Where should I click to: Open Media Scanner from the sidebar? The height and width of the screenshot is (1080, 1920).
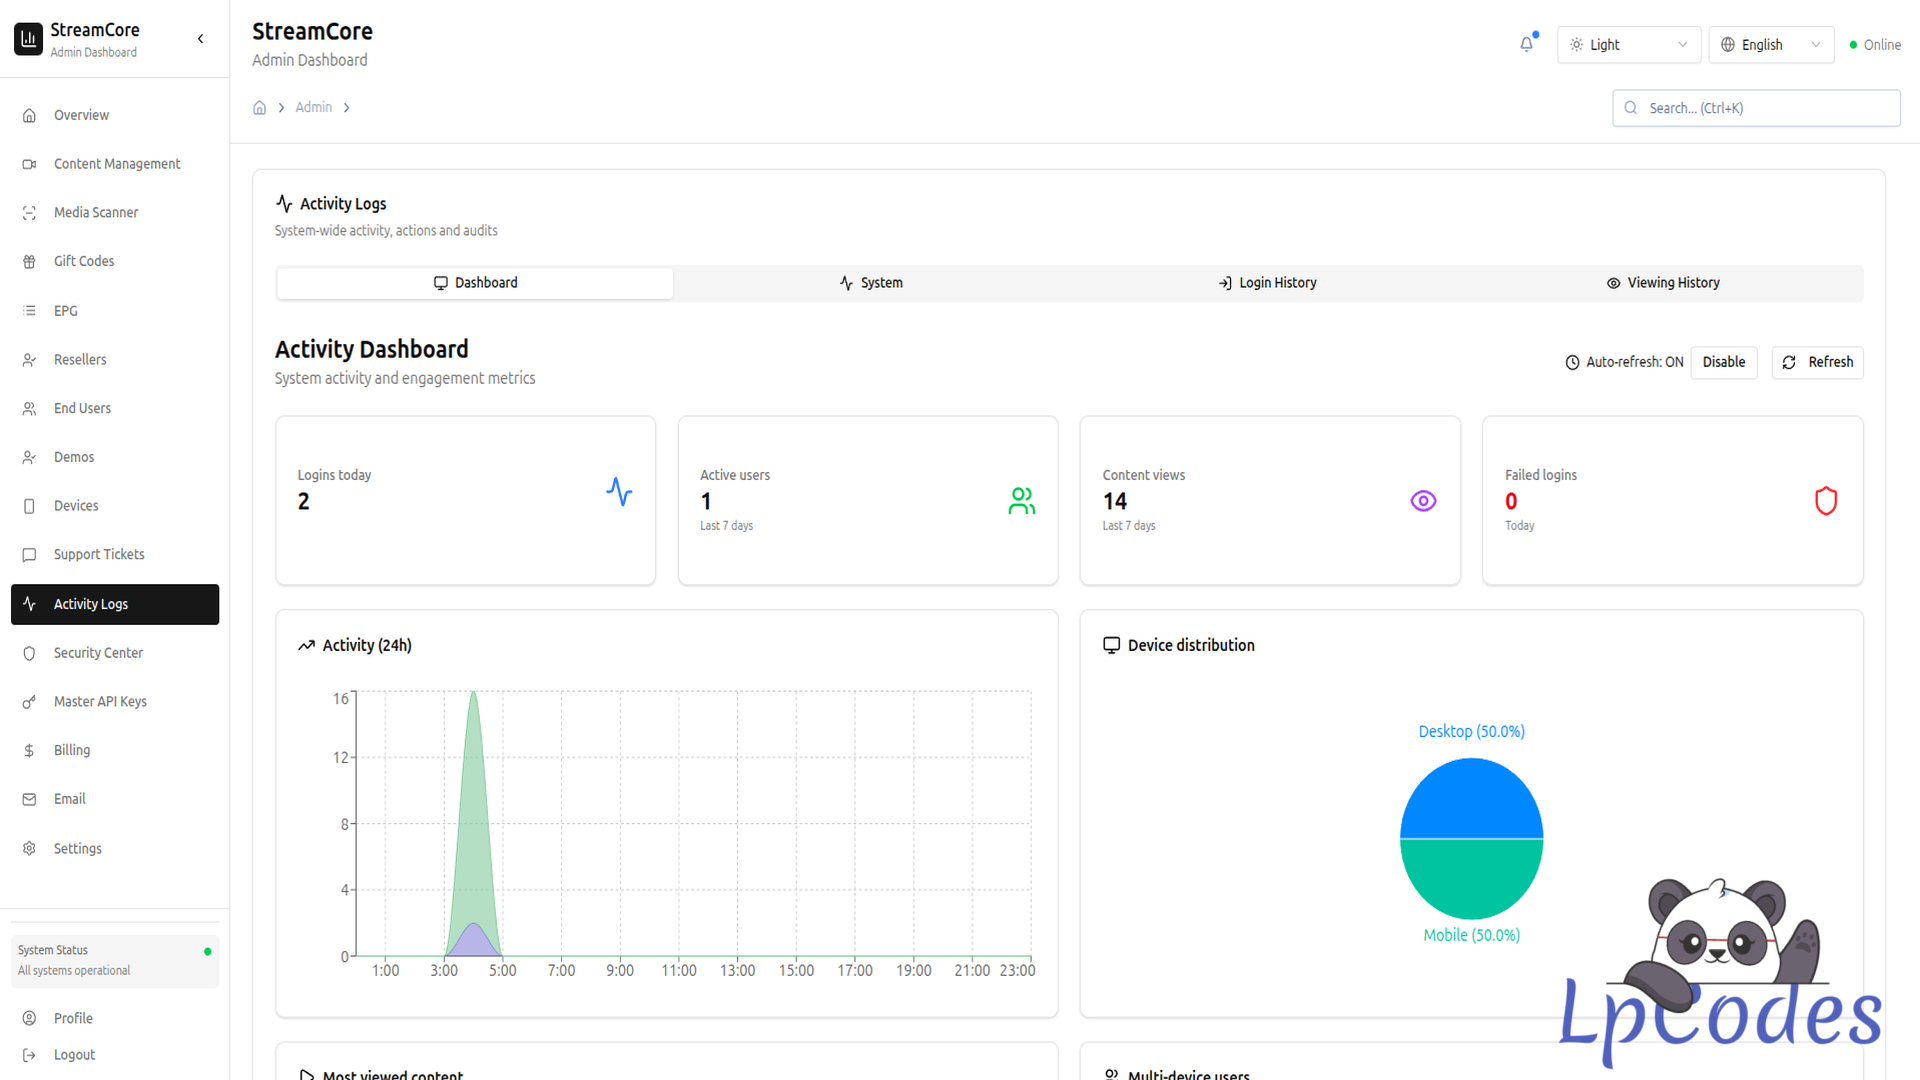pos(96,213)
